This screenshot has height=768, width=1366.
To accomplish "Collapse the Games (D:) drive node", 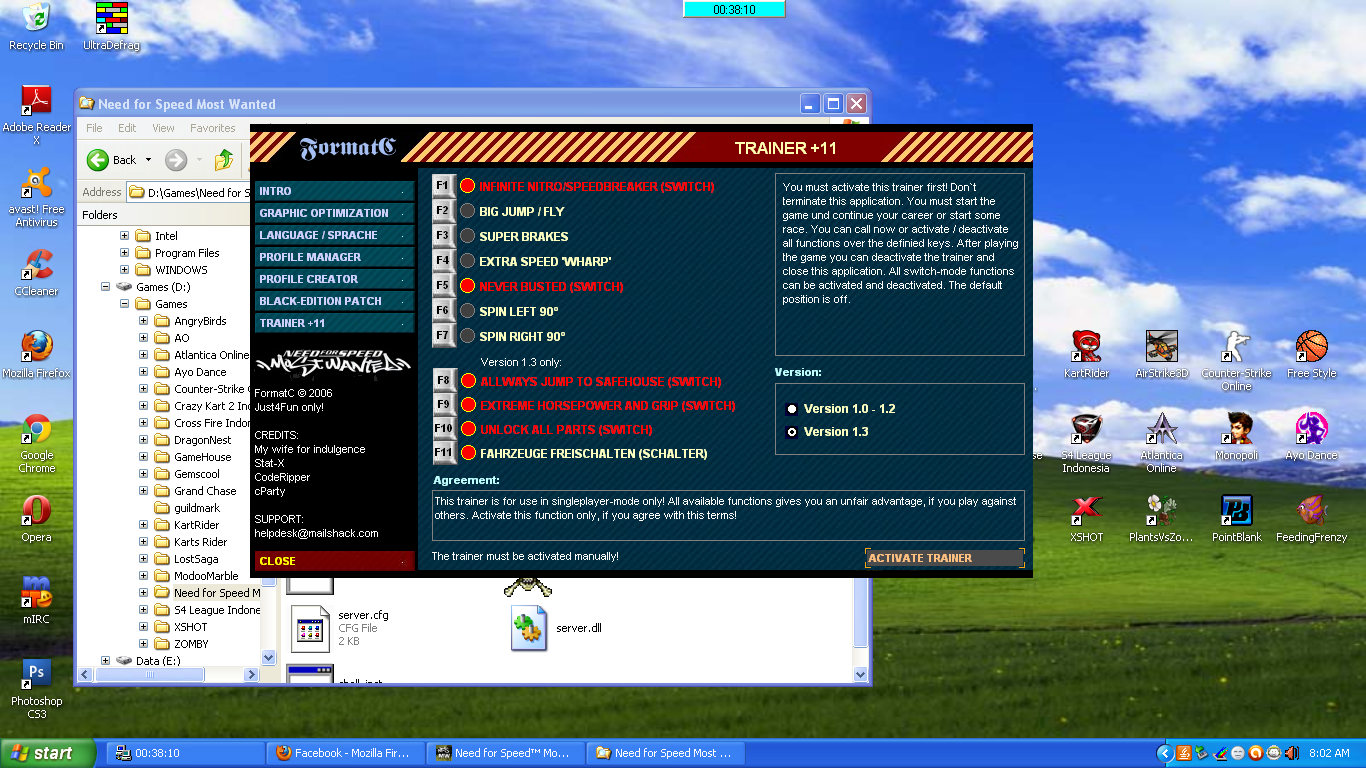I will 106,287.
